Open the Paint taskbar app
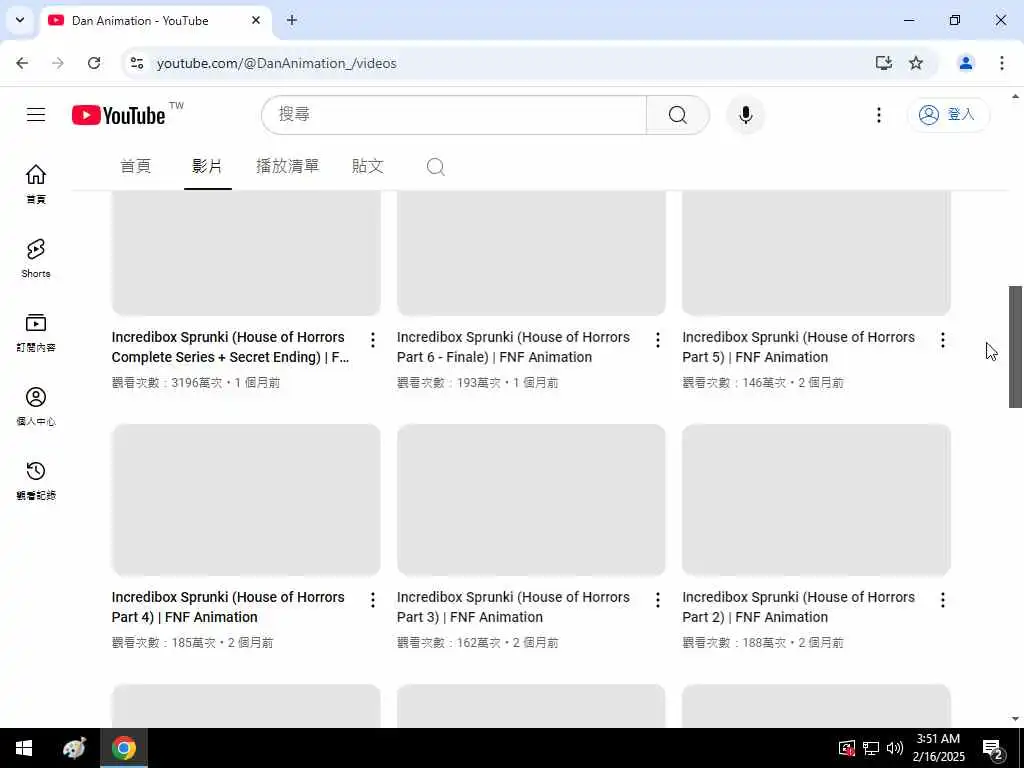 coord(74,748)
